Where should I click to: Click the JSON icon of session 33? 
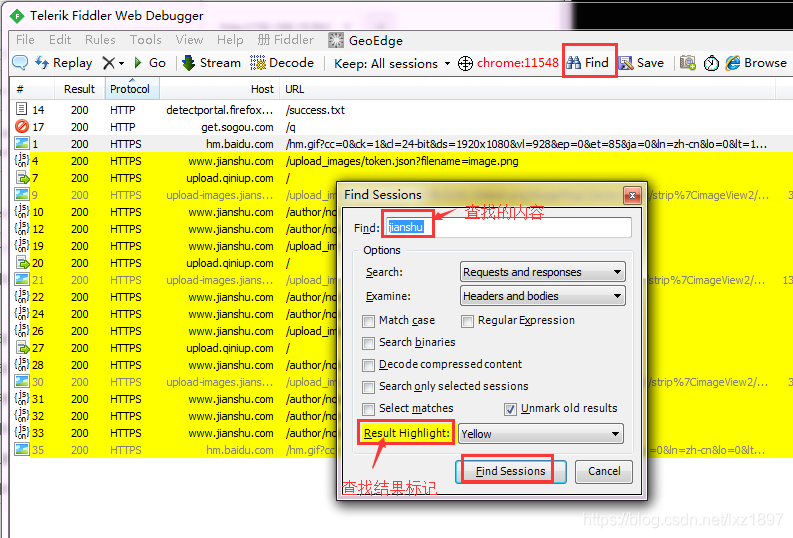pos(22,432)
